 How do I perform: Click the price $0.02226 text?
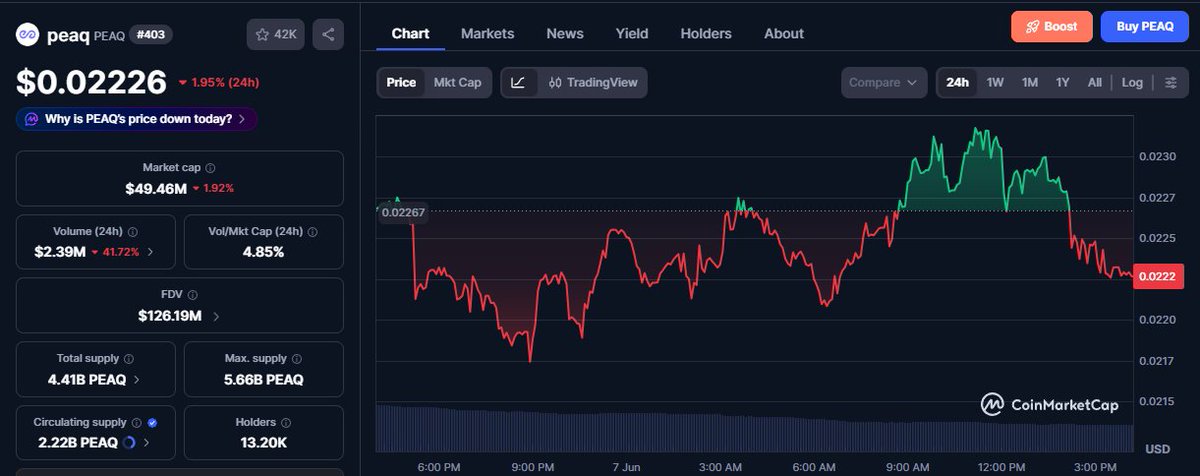tap(90, 81)
